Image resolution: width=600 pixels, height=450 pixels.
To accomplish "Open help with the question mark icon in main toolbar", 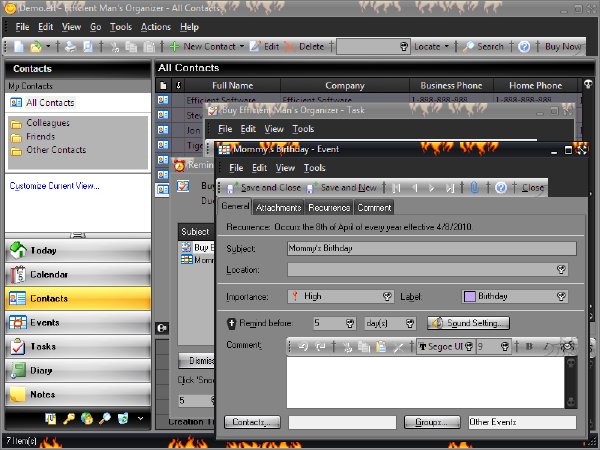I will click(x=524, y=47).
